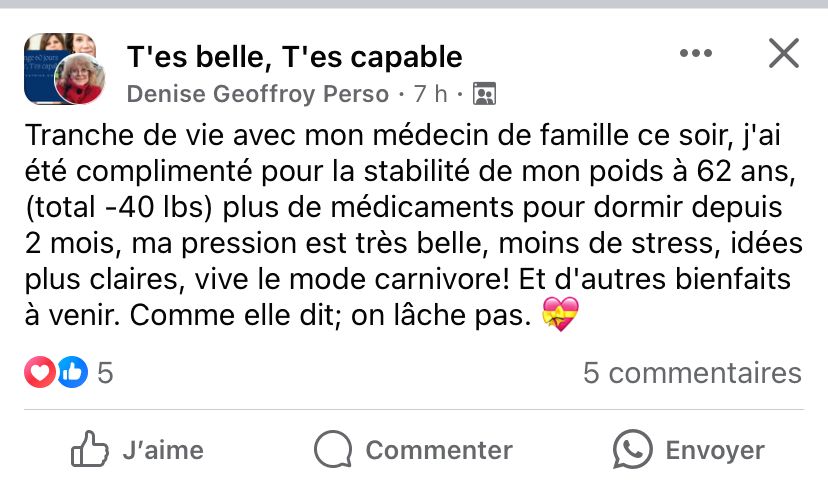This screenshot has height=488, width=828.
Task: Open Denise Geoffroy's round profile picture
Action: (79, 80)
